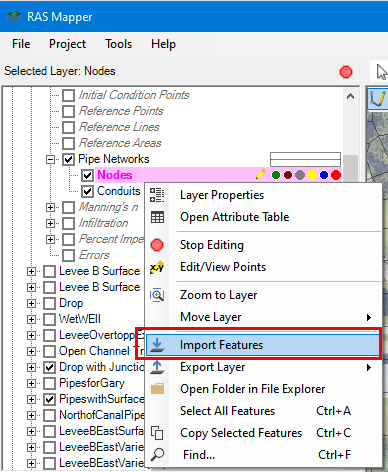Click the Zoom to Layer magnifier icon
The height and width of the screenshot is (472, 388).
click(157, 295)
